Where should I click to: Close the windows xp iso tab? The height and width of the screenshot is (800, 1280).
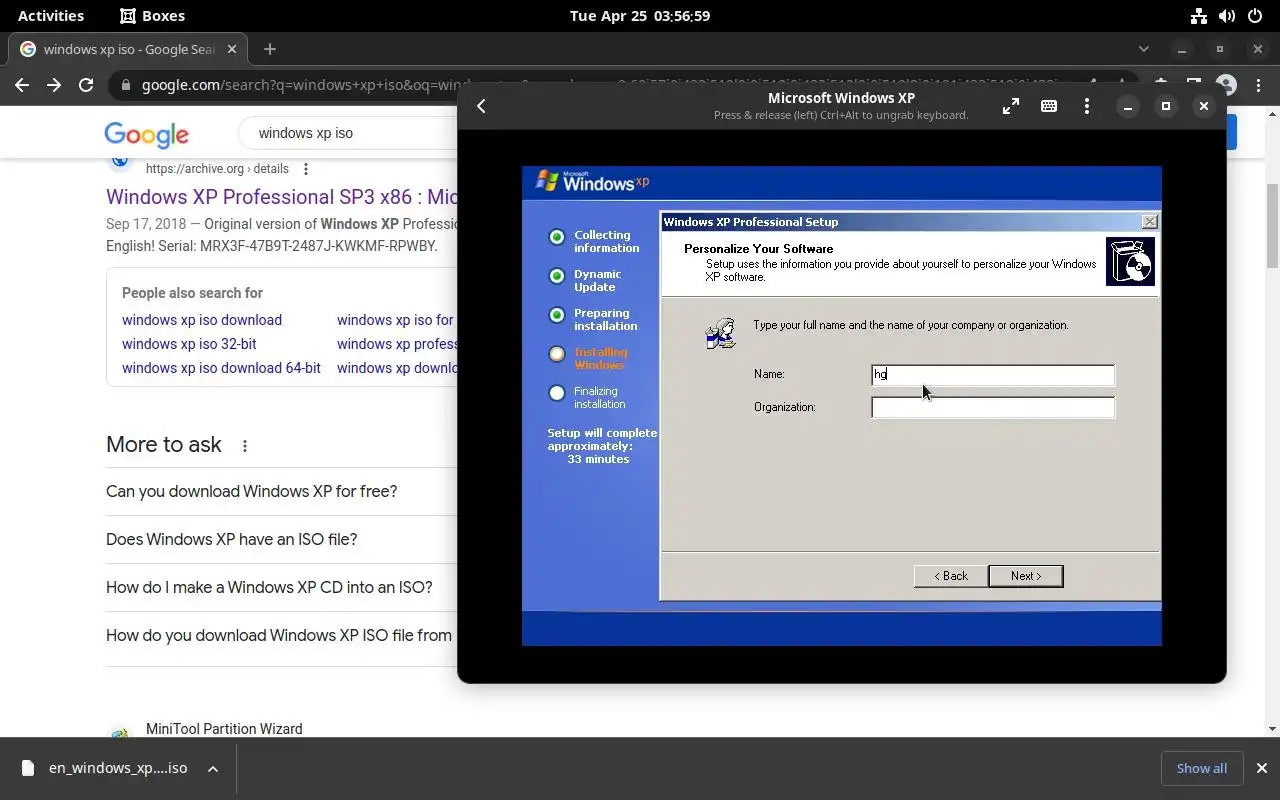click(232, 49)
